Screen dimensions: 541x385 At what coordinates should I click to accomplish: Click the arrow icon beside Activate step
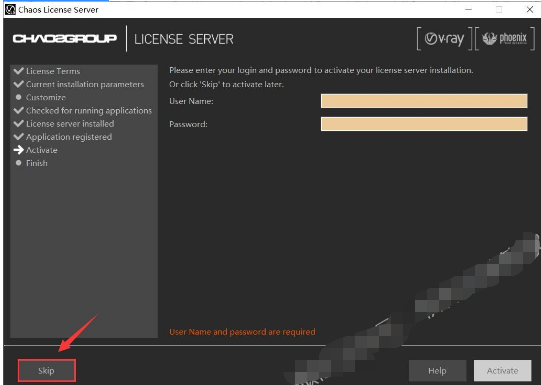[x=18, y=150]
